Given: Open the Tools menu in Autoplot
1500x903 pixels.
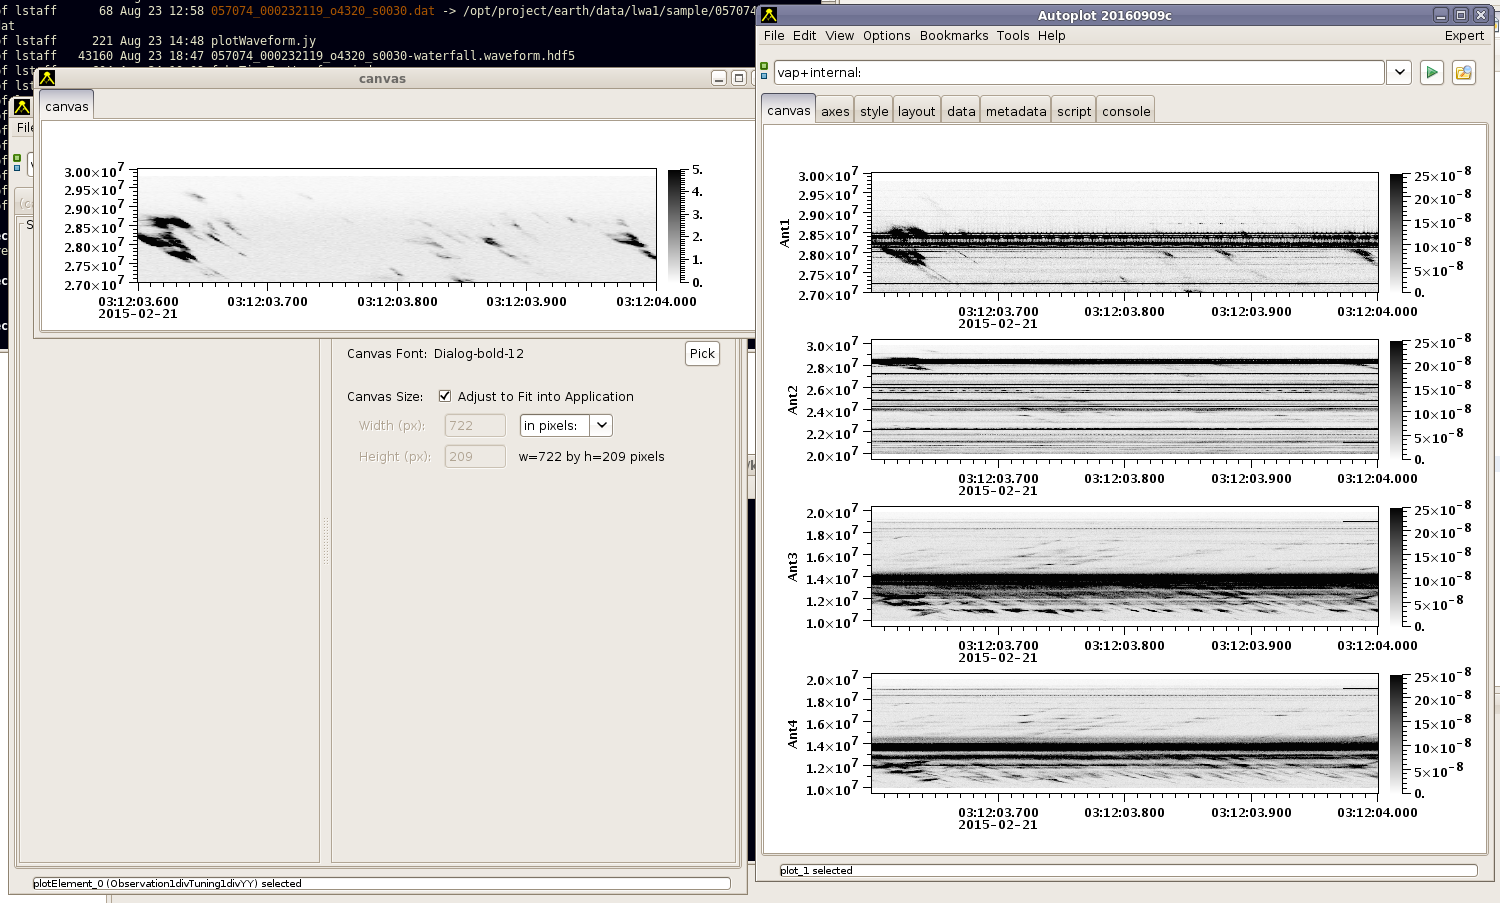Looking at the screenshot, I should pos(1012,35).
